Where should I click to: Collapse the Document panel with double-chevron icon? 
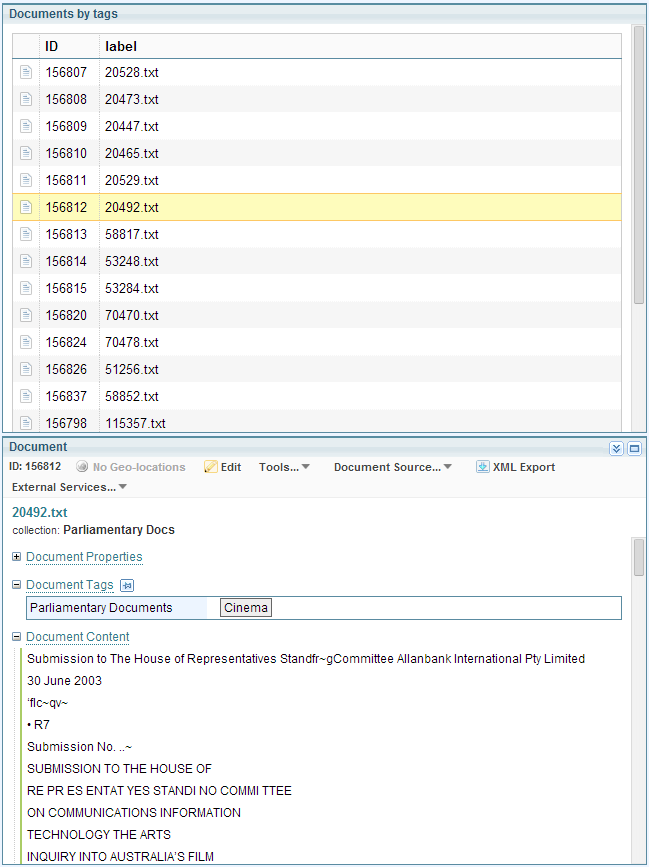click(617, 449)
